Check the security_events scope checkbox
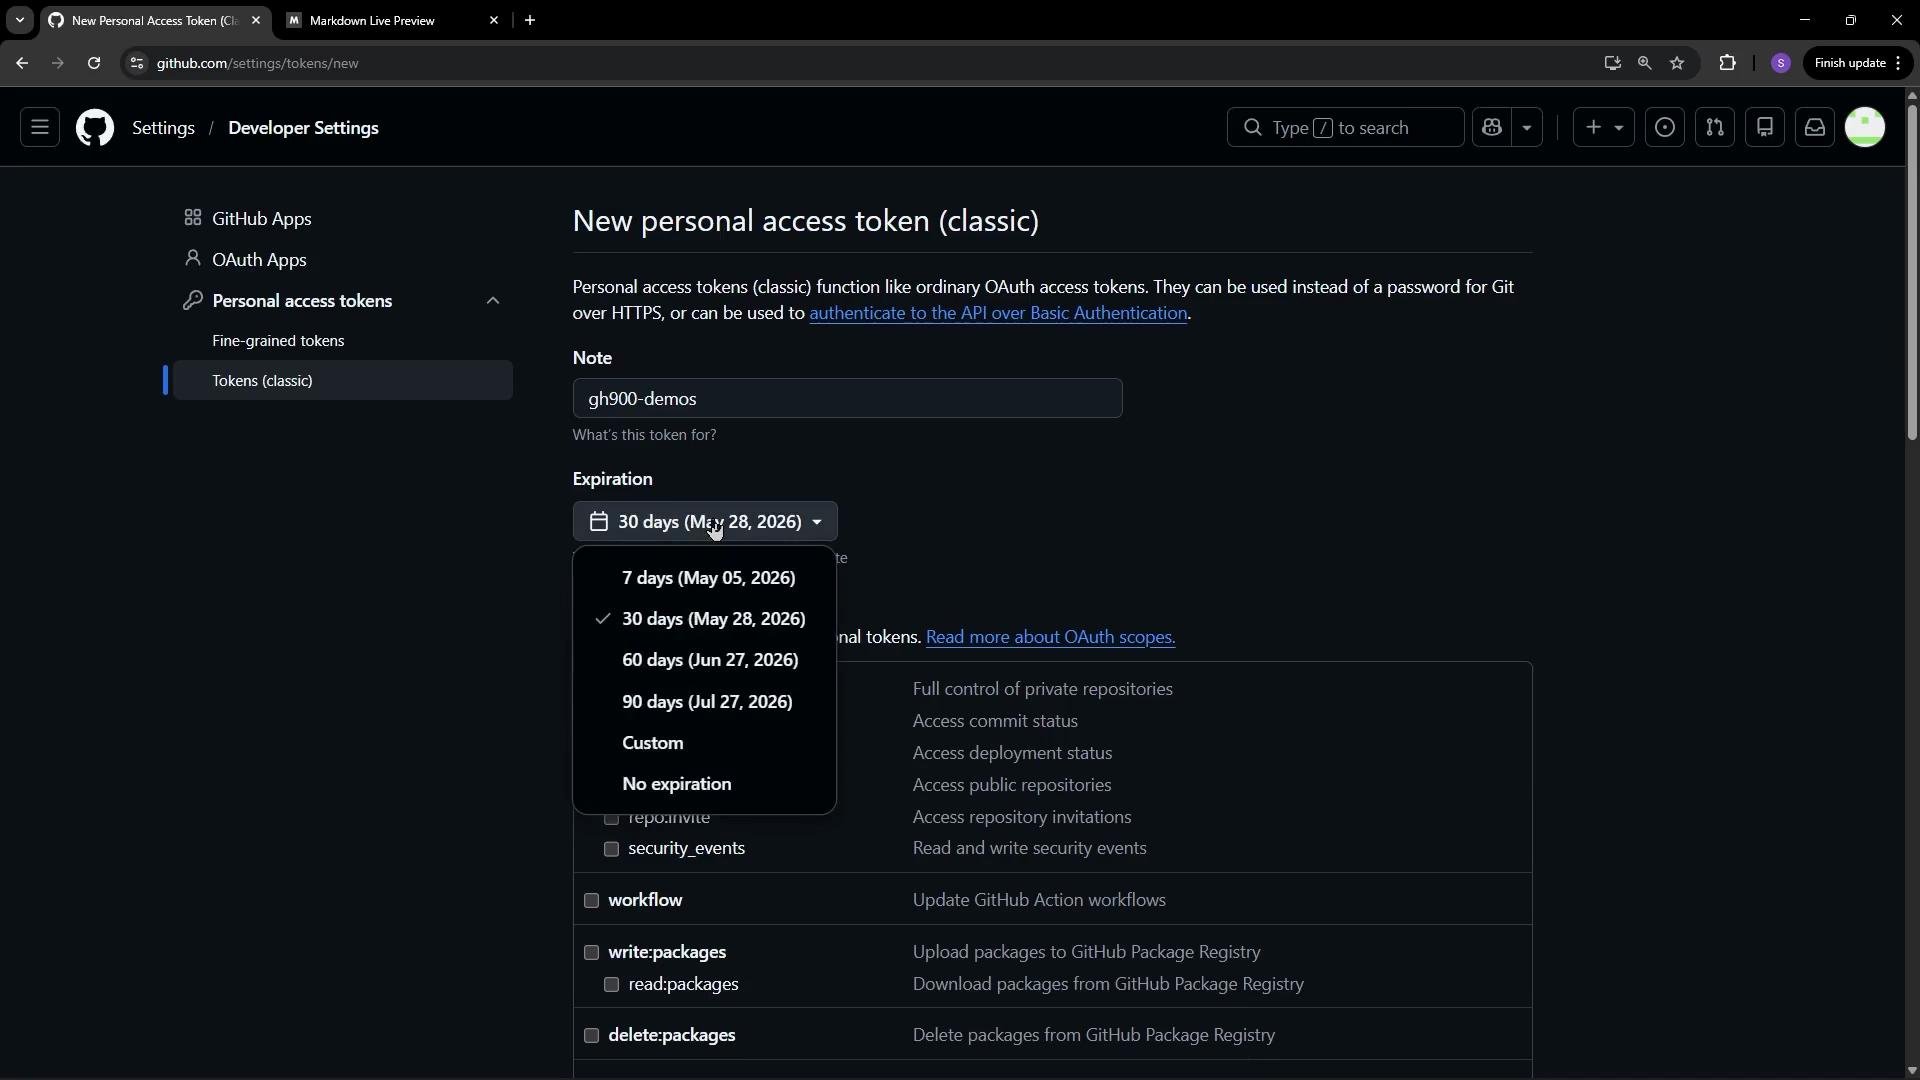The width and height of the screenshot is (1920, 1080). click(x=611, y=849)
